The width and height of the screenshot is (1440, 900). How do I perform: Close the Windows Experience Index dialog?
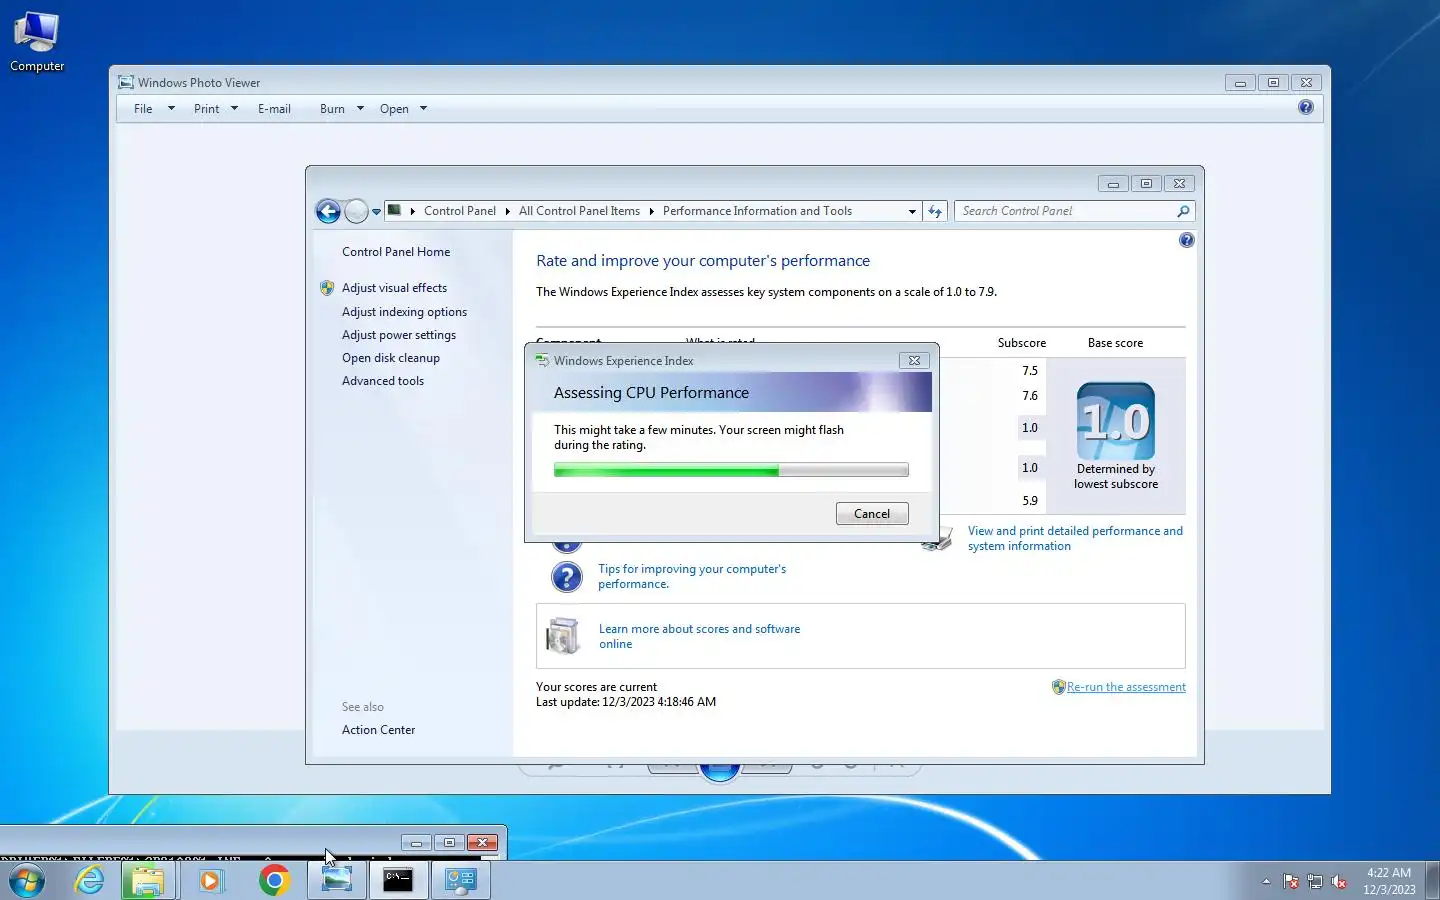pos(914,361)
